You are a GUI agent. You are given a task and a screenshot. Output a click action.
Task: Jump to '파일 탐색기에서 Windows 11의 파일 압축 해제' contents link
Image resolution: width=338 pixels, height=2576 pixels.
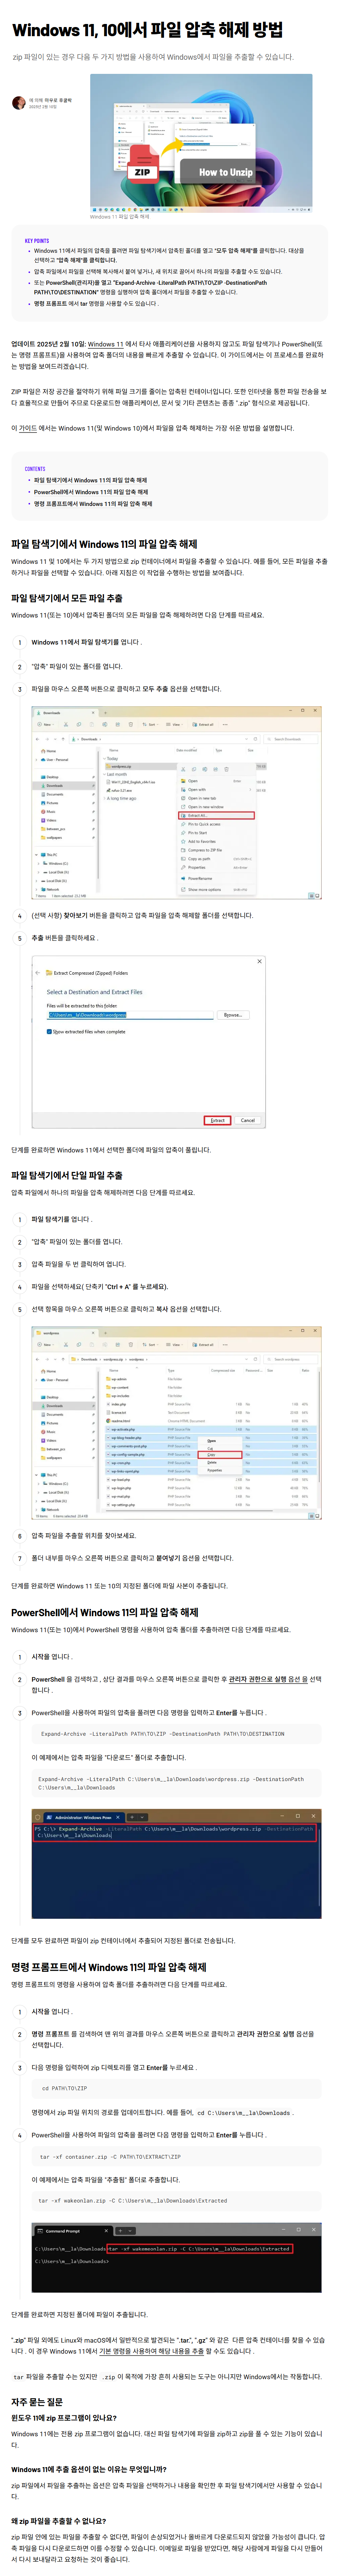90,480
